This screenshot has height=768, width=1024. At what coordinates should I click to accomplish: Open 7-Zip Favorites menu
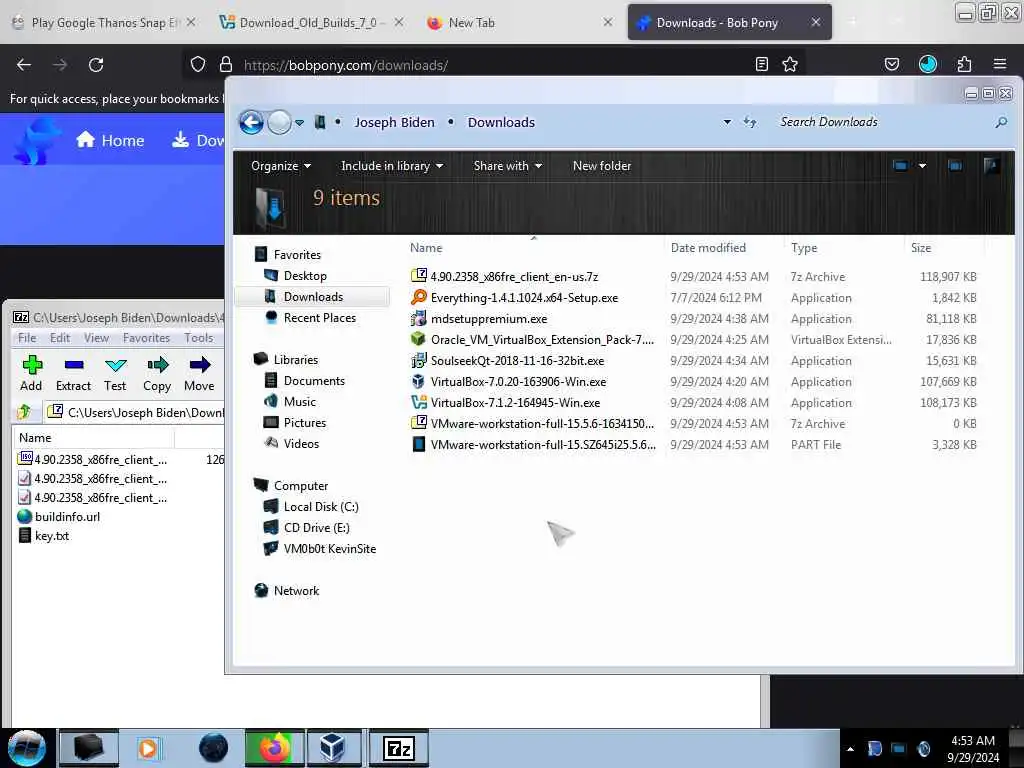(x=146, y=338)
